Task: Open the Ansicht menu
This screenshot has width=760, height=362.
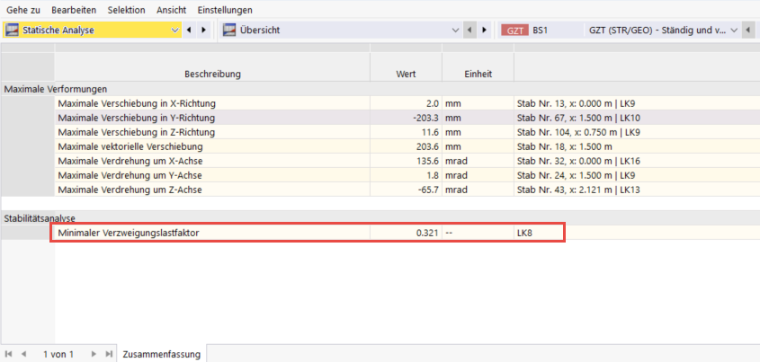Action: coord(172,10)
